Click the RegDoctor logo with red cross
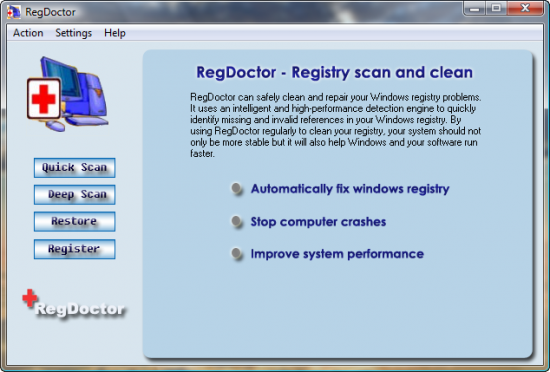Viewport: 550px width, 372px height. [73, 304]
